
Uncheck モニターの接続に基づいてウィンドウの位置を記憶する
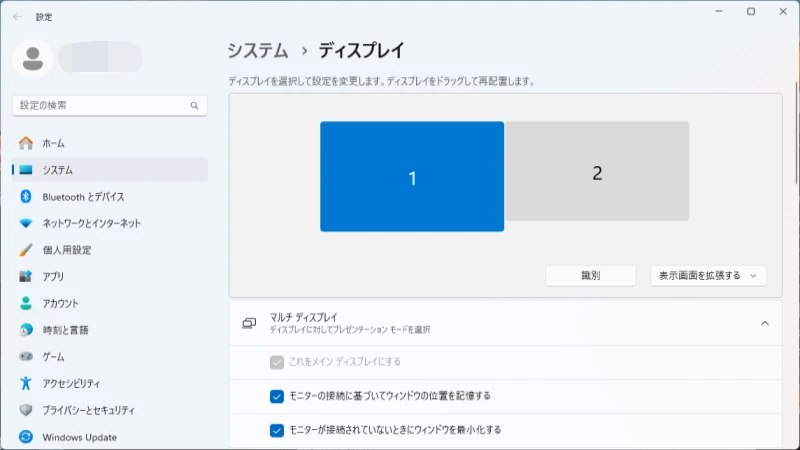tap(277, 396)
